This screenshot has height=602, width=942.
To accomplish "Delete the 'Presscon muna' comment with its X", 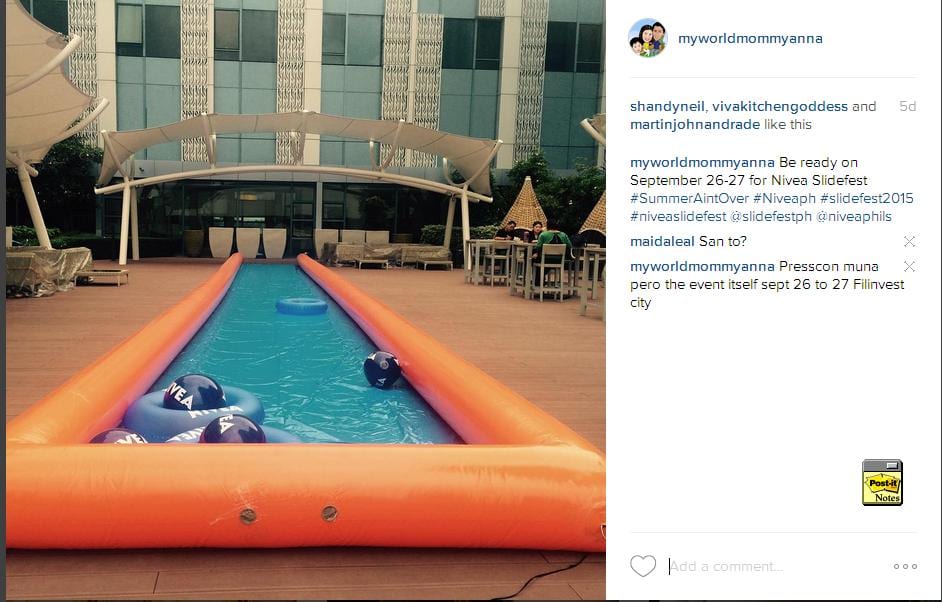I will point(910,266).
